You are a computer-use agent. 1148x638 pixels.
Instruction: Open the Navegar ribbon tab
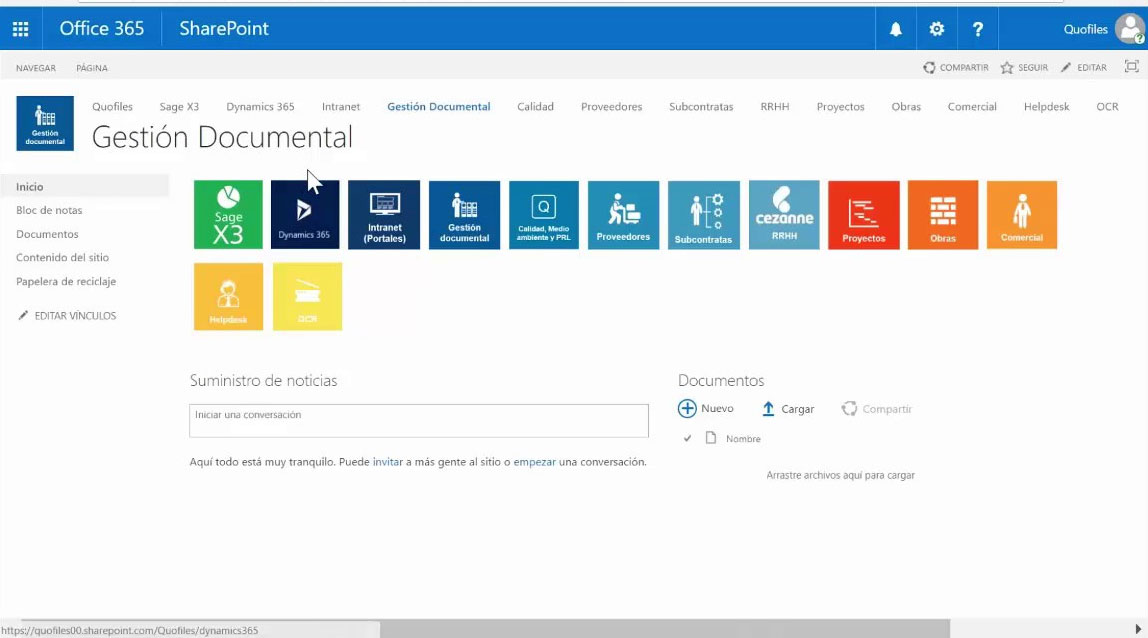click(x=36, y=68)
